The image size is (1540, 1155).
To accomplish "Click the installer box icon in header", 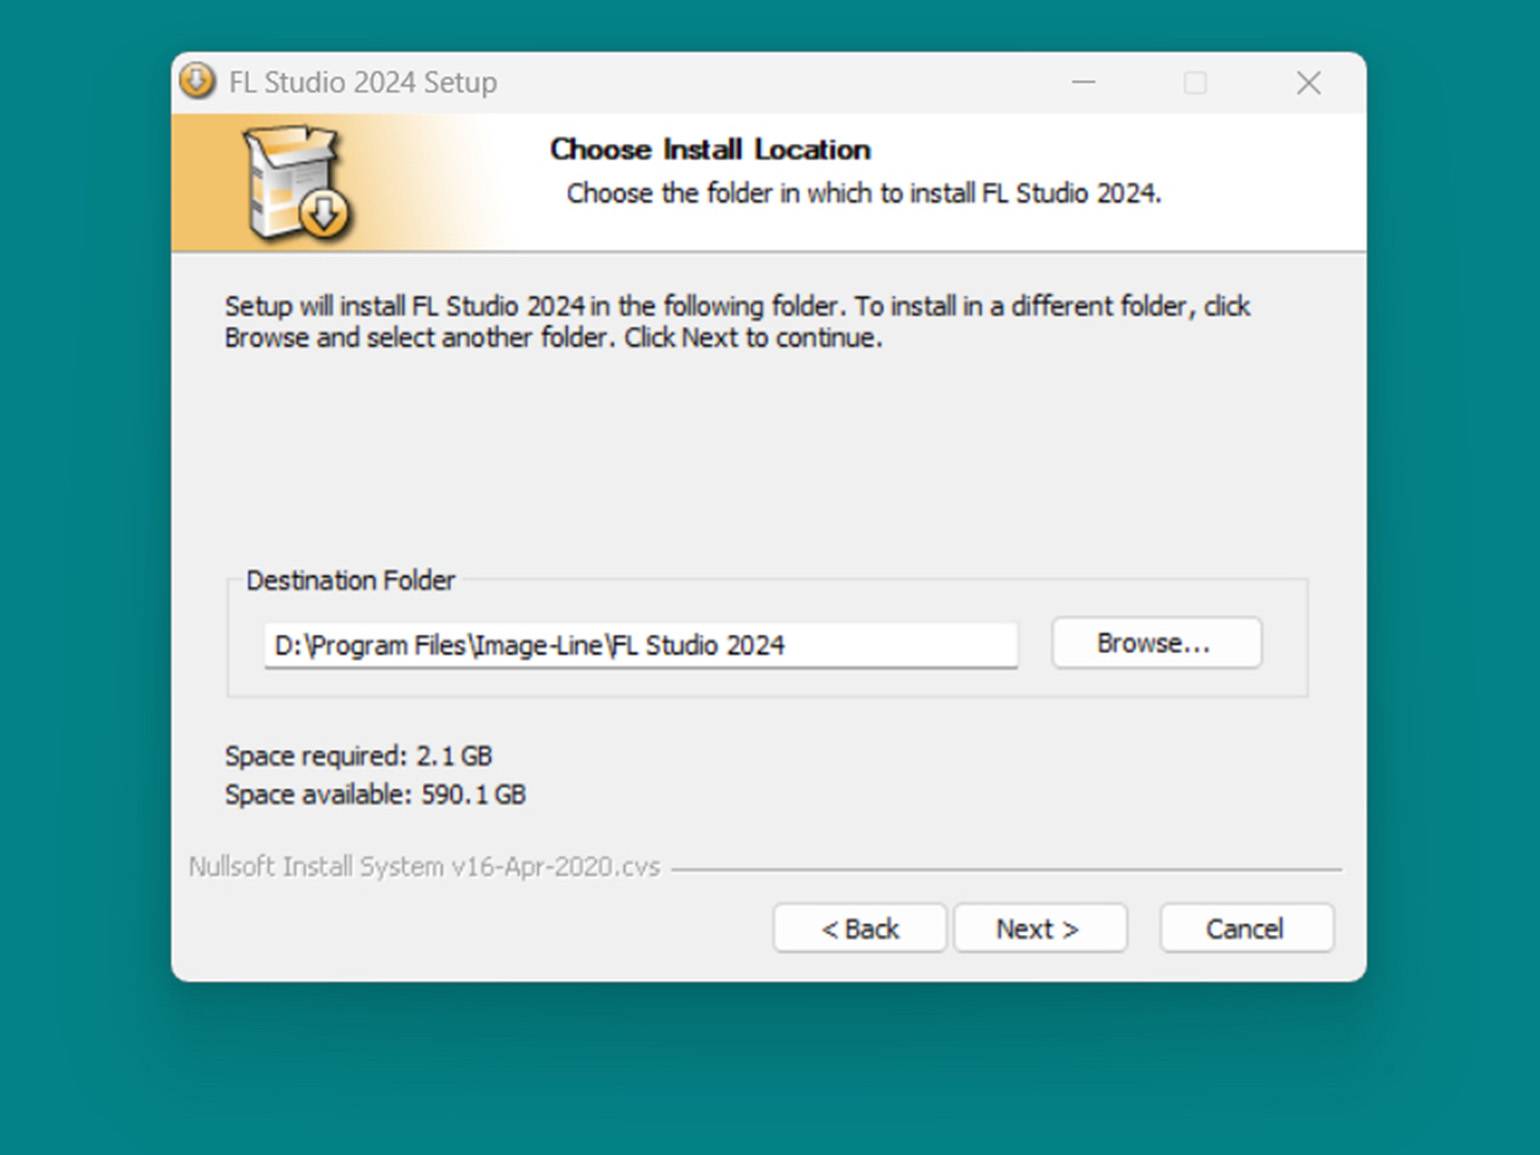I will click(297, 183).
